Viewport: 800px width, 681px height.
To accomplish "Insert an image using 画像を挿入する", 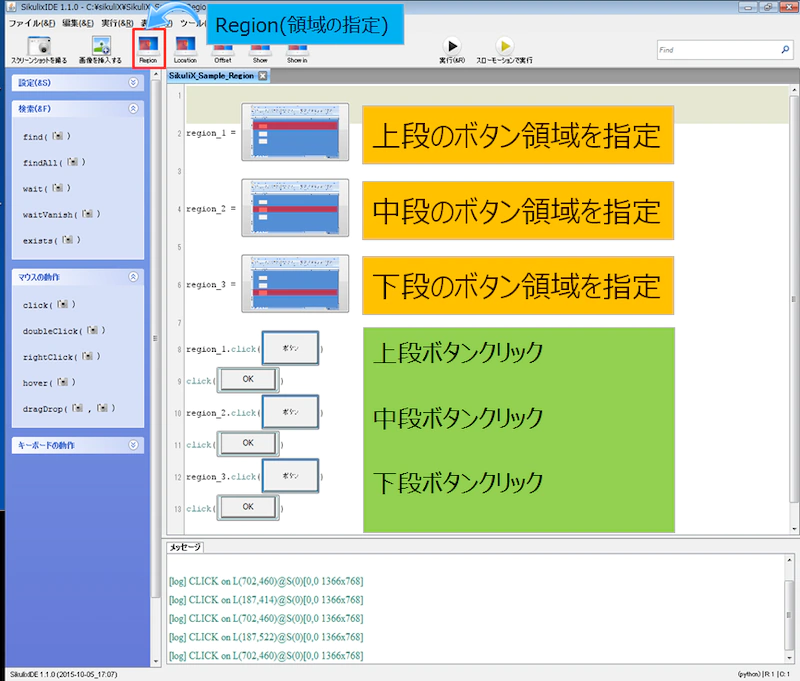I will point(99,45).
